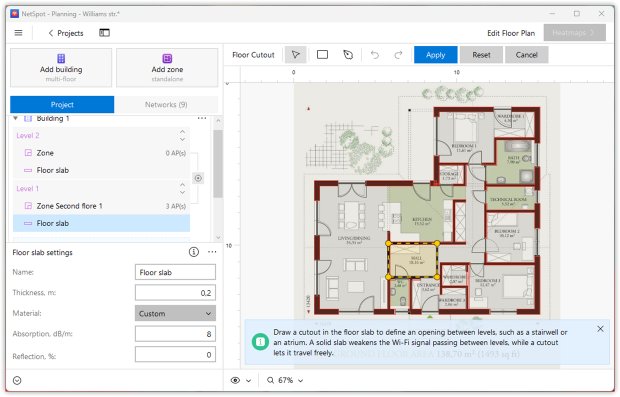Screen dimensions: 620x397
Task: Click the zoom magnifier icon
Action: (270, 380)
